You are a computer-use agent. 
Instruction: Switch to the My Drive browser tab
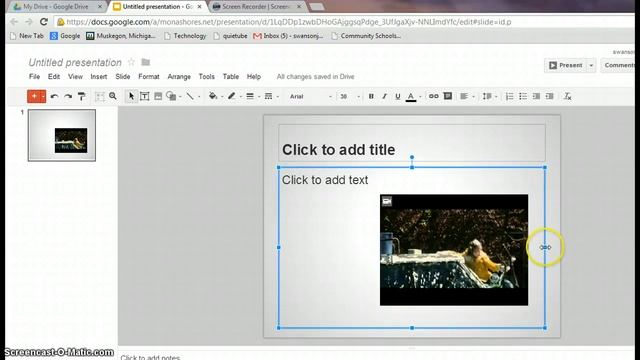[57, 7]
